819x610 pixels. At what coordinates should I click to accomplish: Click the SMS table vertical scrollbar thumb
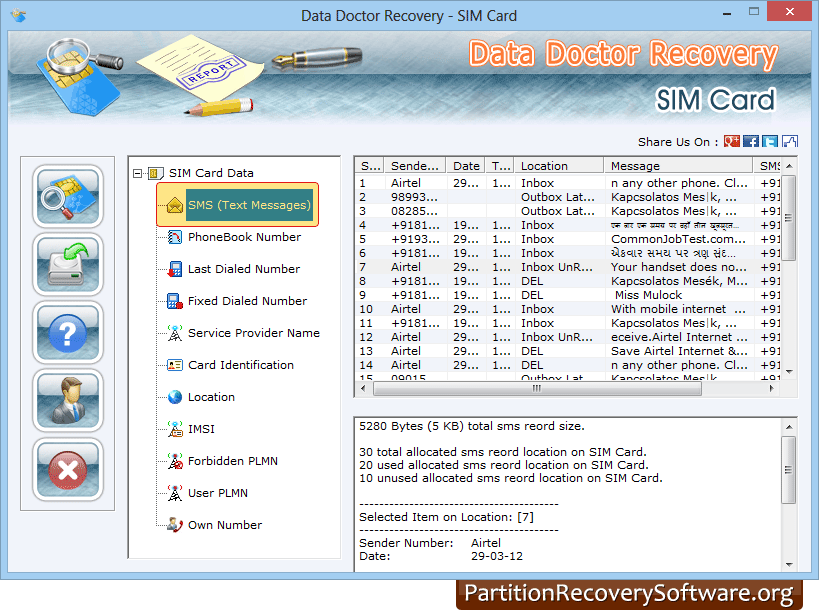coord(789,218)
